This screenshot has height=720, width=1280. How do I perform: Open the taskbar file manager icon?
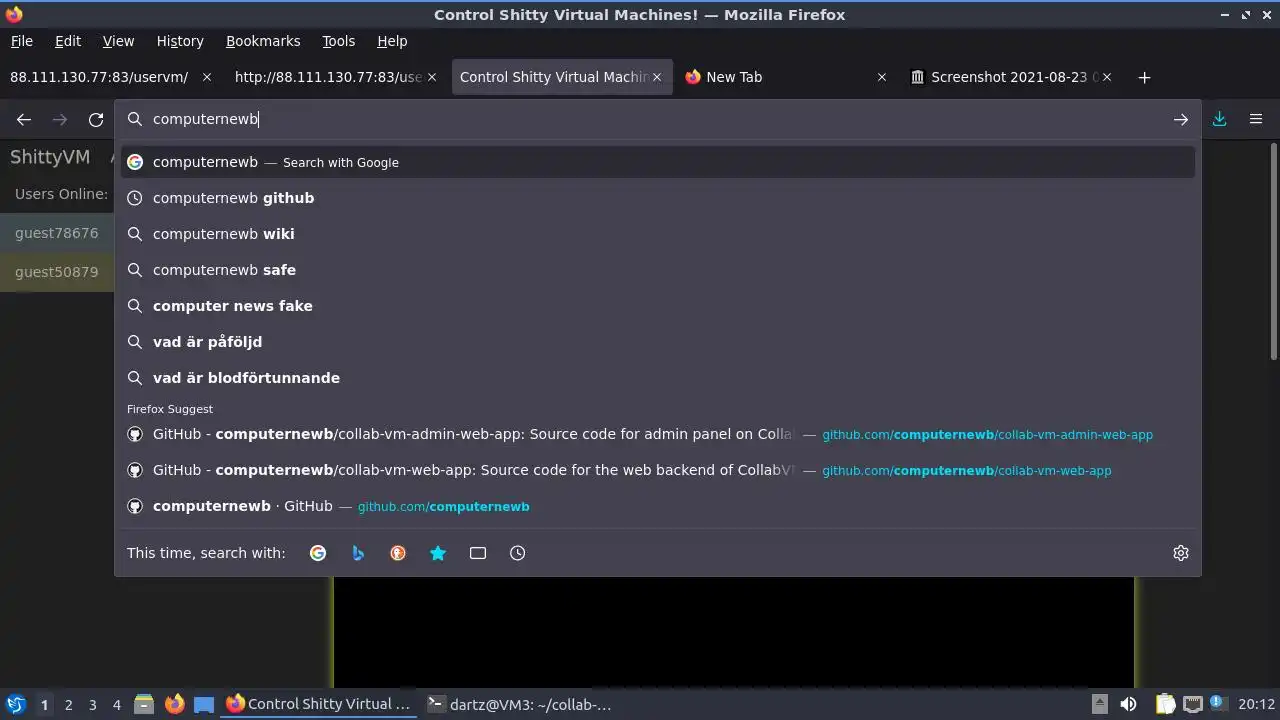[x=144, y=704]
